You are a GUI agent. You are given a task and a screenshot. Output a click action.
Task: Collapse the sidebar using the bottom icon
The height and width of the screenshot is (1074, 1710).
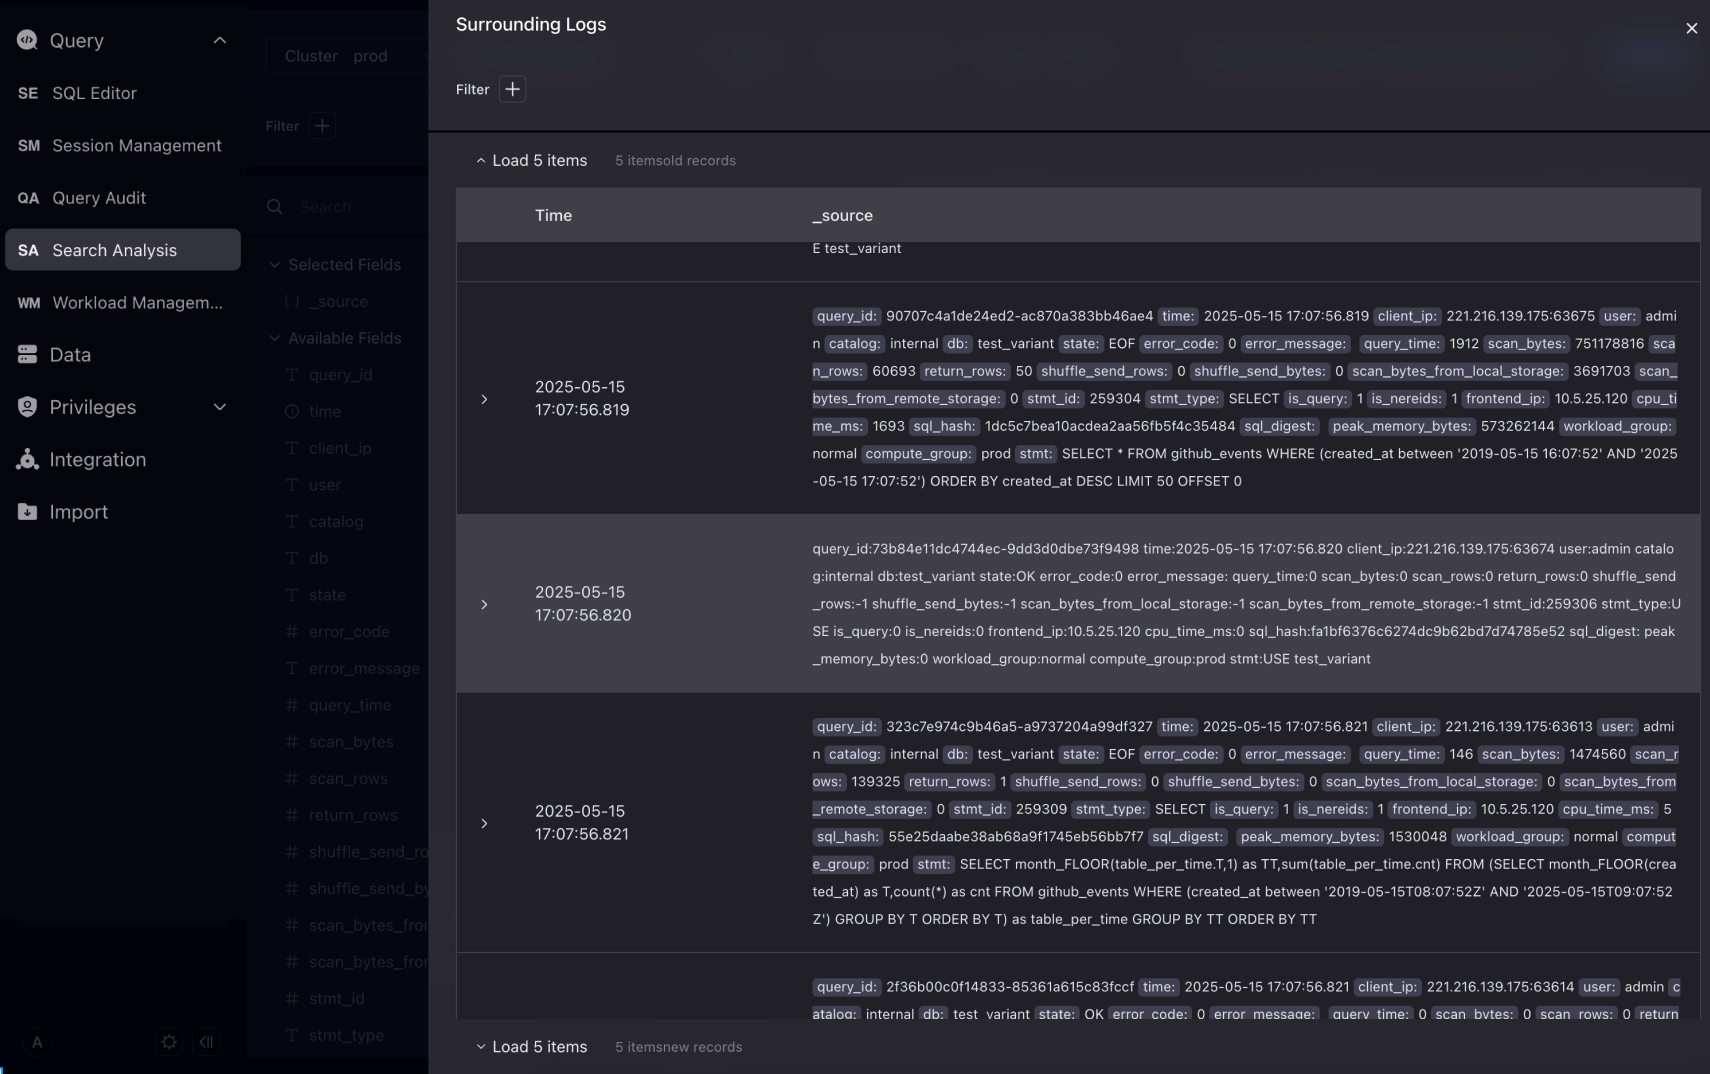pyautogui.click(x=206, y=1042)
